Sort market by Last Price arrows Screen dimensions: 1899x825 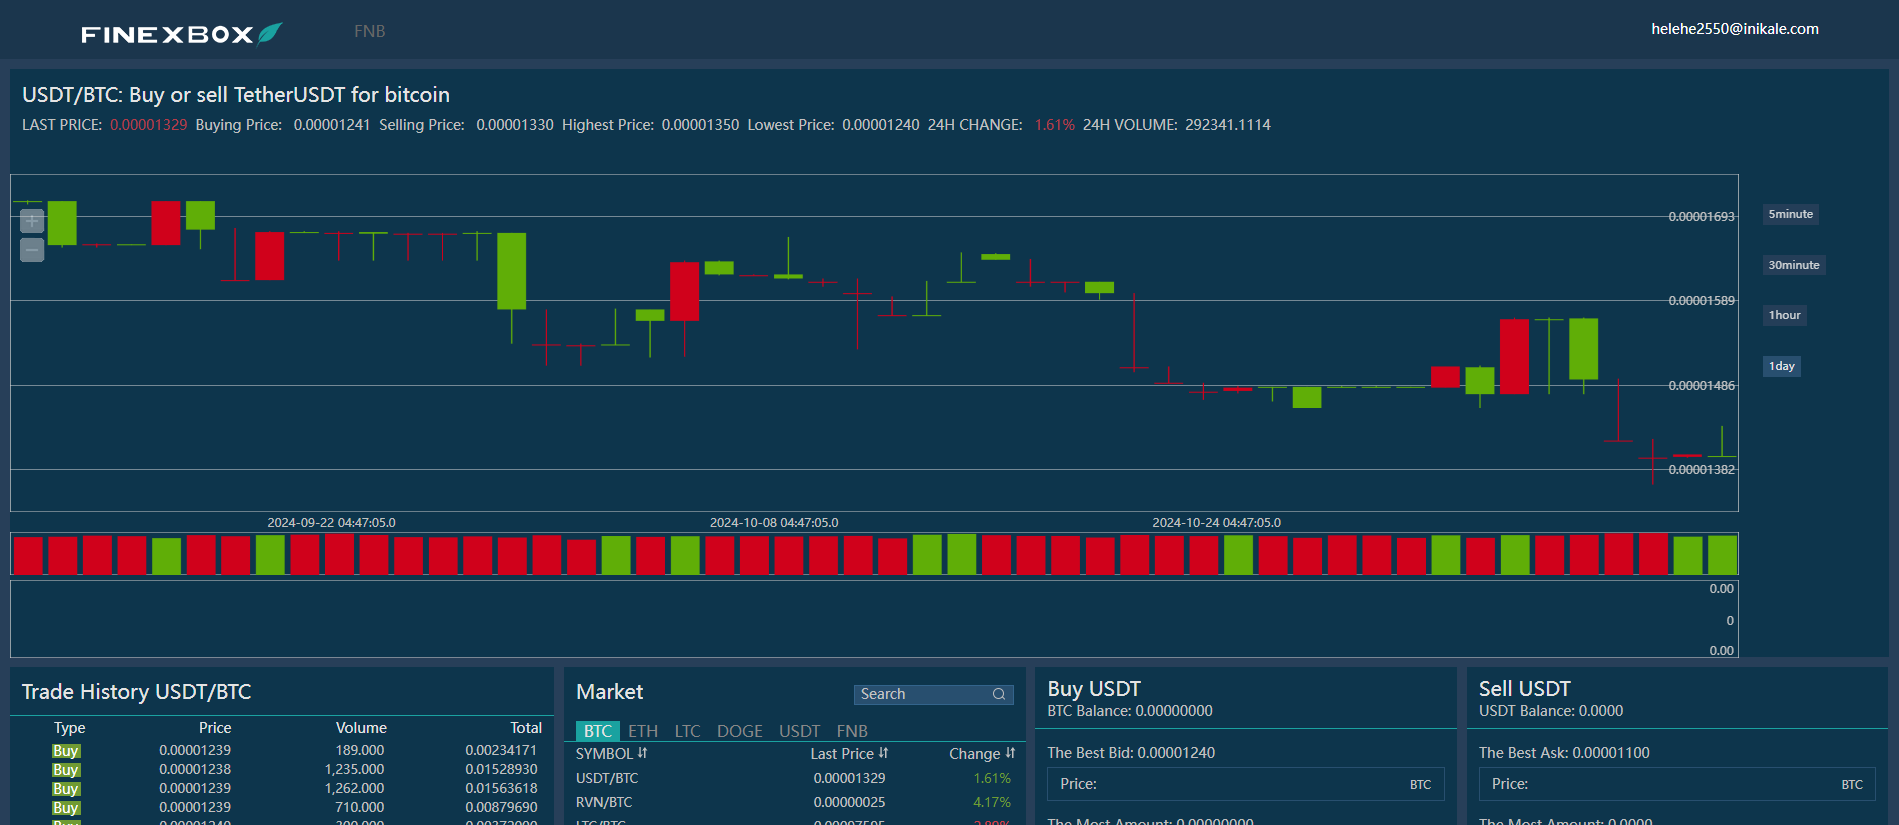pos(883,753)
